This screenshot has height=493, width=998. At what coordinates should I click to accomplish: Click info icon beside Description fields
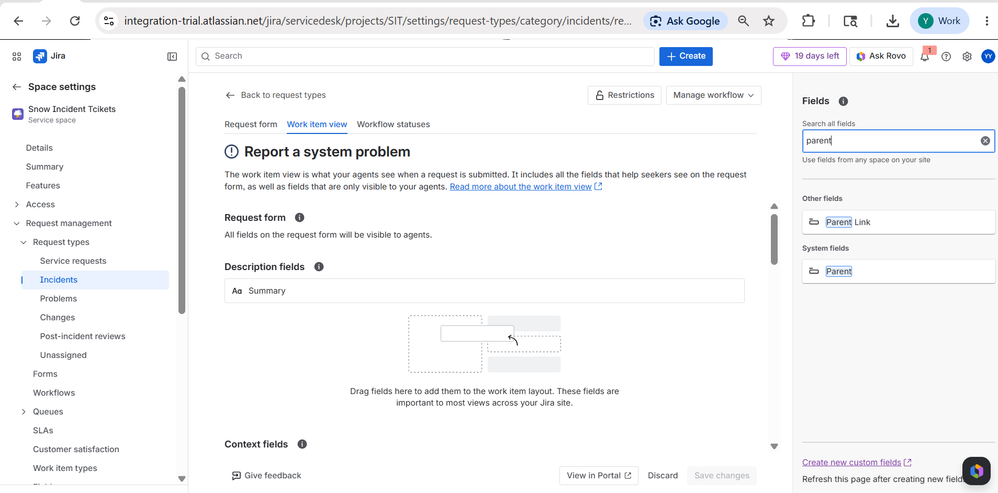(x=319, y=267)
